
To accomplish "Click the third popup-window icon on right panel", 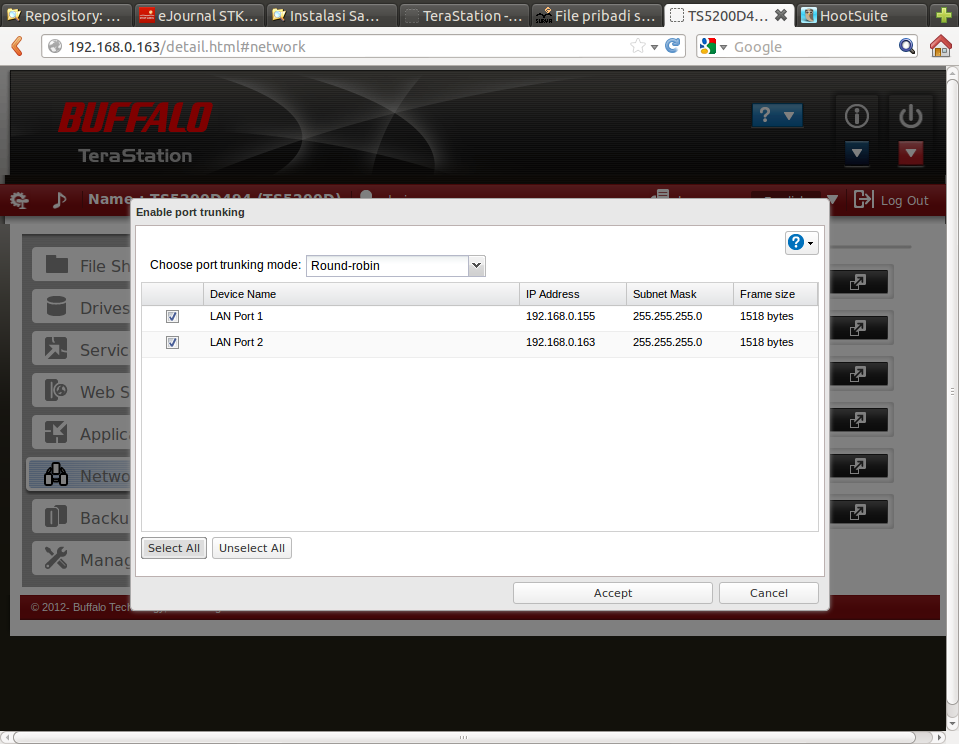I will (857, 374).
